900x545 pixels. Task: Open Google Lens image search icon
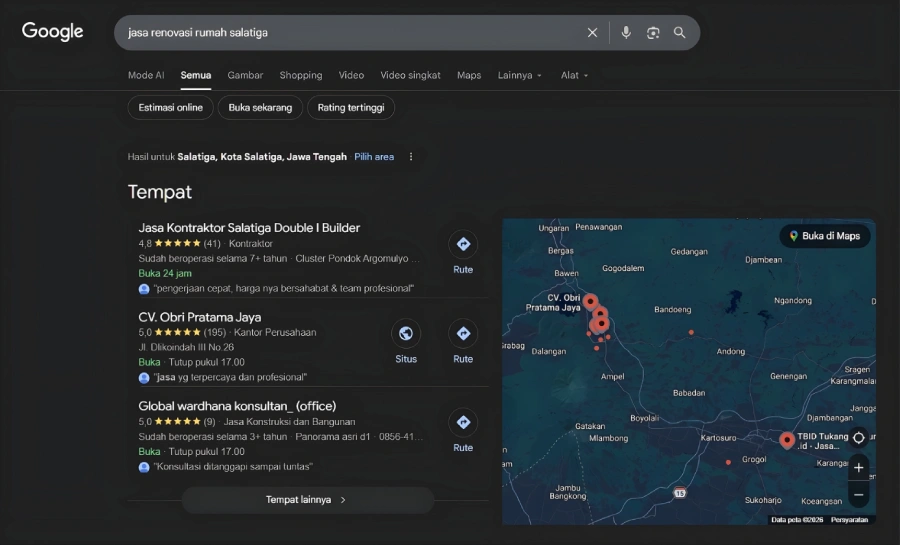pos(653,33)
